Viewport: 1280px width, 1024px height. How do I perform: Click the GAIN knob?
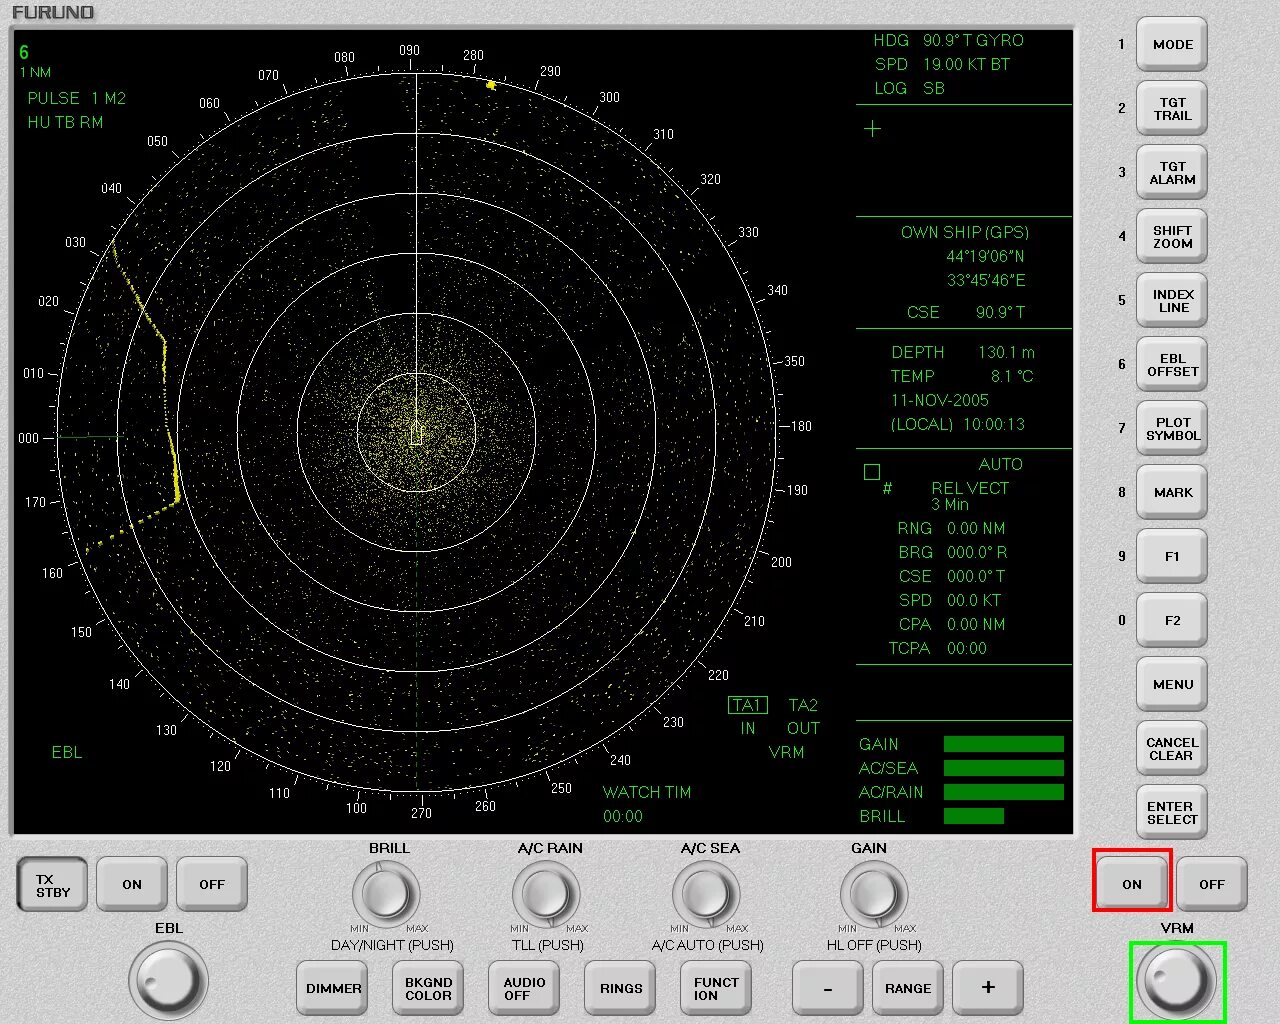point(874,894)
